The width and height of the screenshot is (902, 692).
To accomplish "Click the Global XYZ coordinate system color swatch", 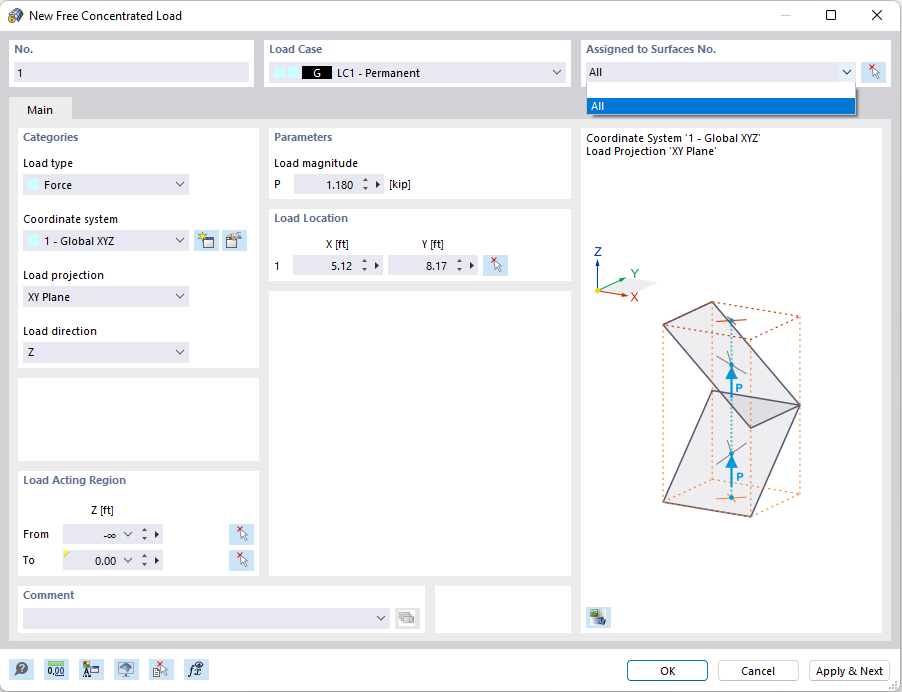I will 34,240.
